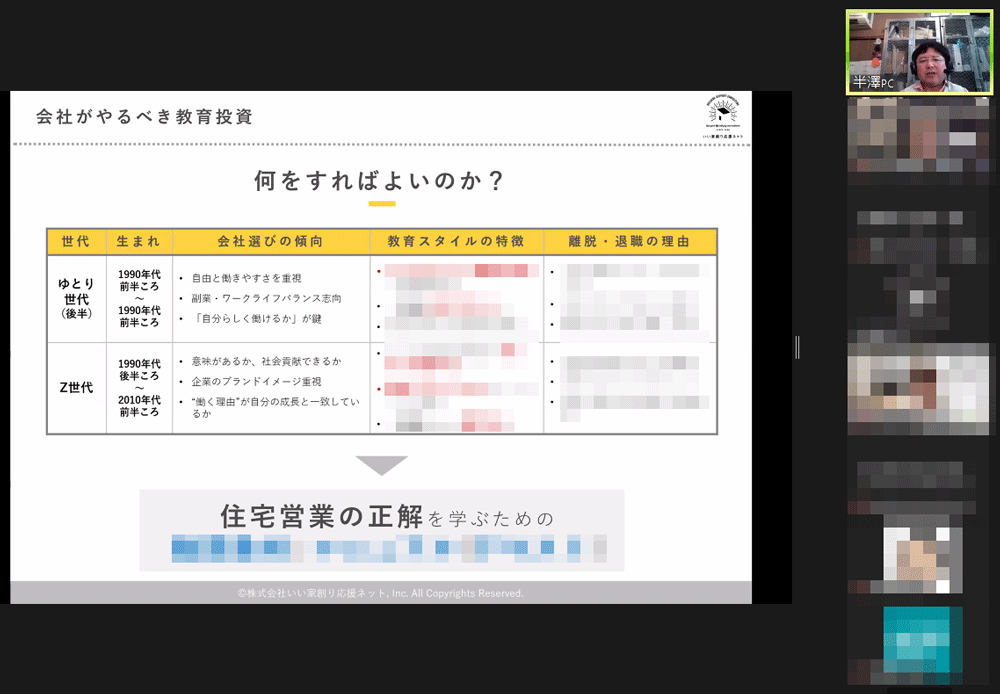Screen dimensions: 1000x694
Task: Select the 離脱・退職の理由 column header
Action: coord(630,242)
